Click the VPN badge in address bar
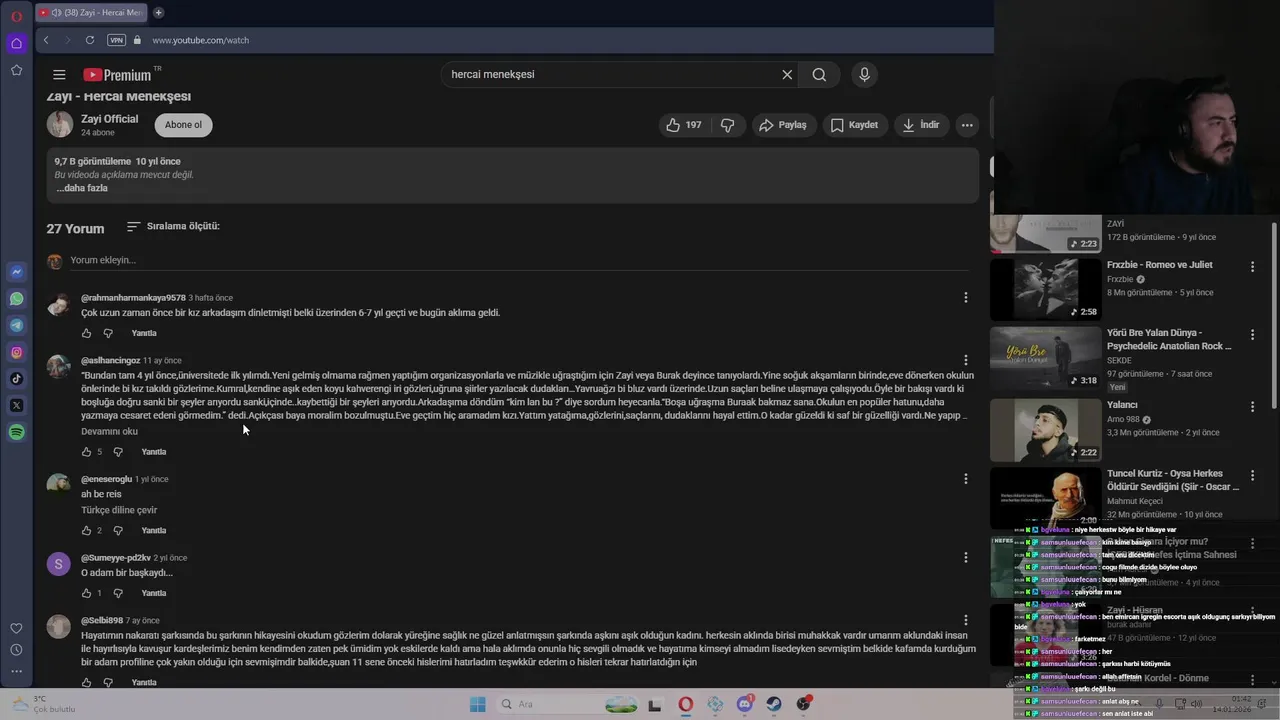 point(116,40)
